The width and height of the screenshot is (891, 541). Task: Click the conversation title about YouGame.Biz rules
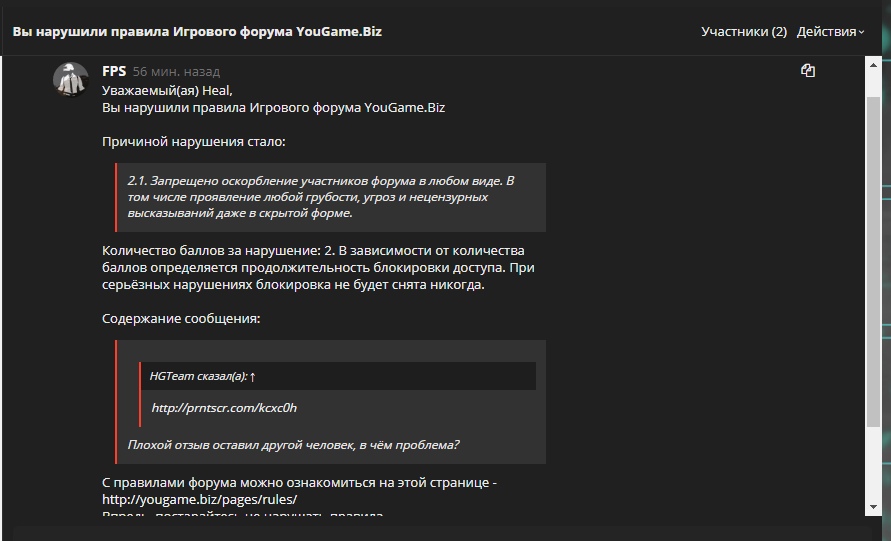pos(197,31)
